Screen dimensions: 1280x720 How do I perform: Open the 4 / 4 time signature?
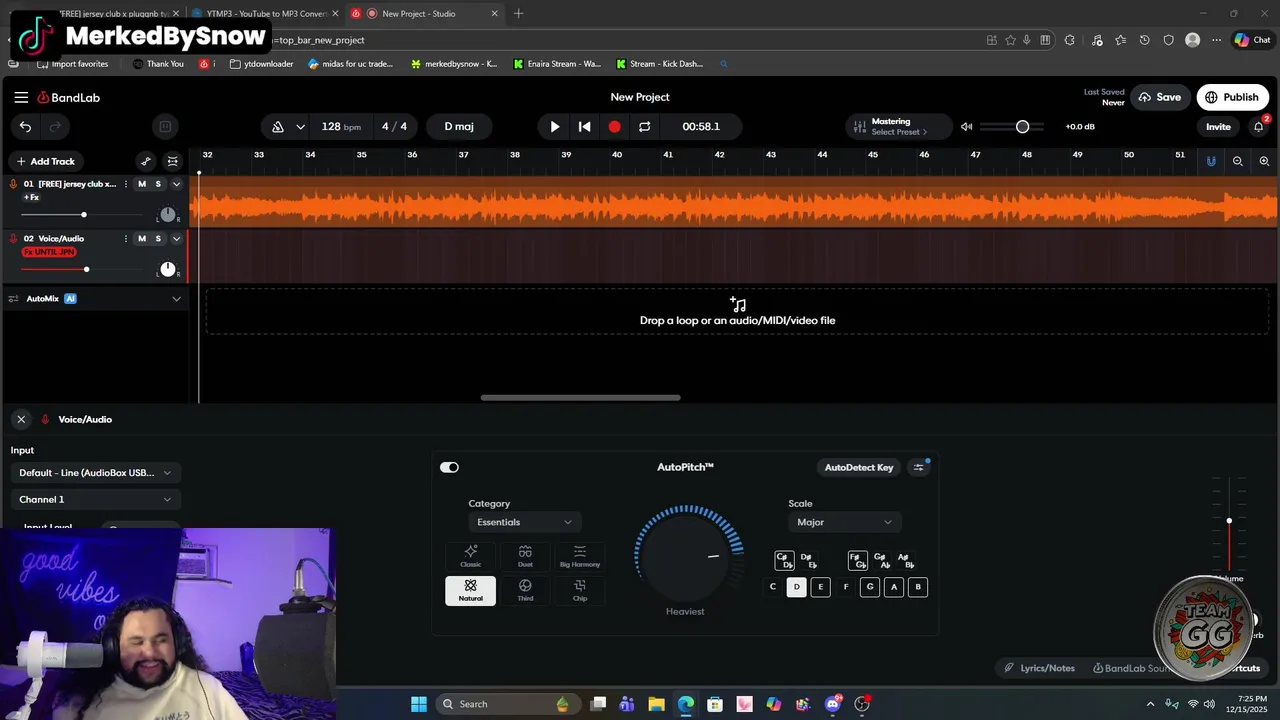[x=394, y=127]
